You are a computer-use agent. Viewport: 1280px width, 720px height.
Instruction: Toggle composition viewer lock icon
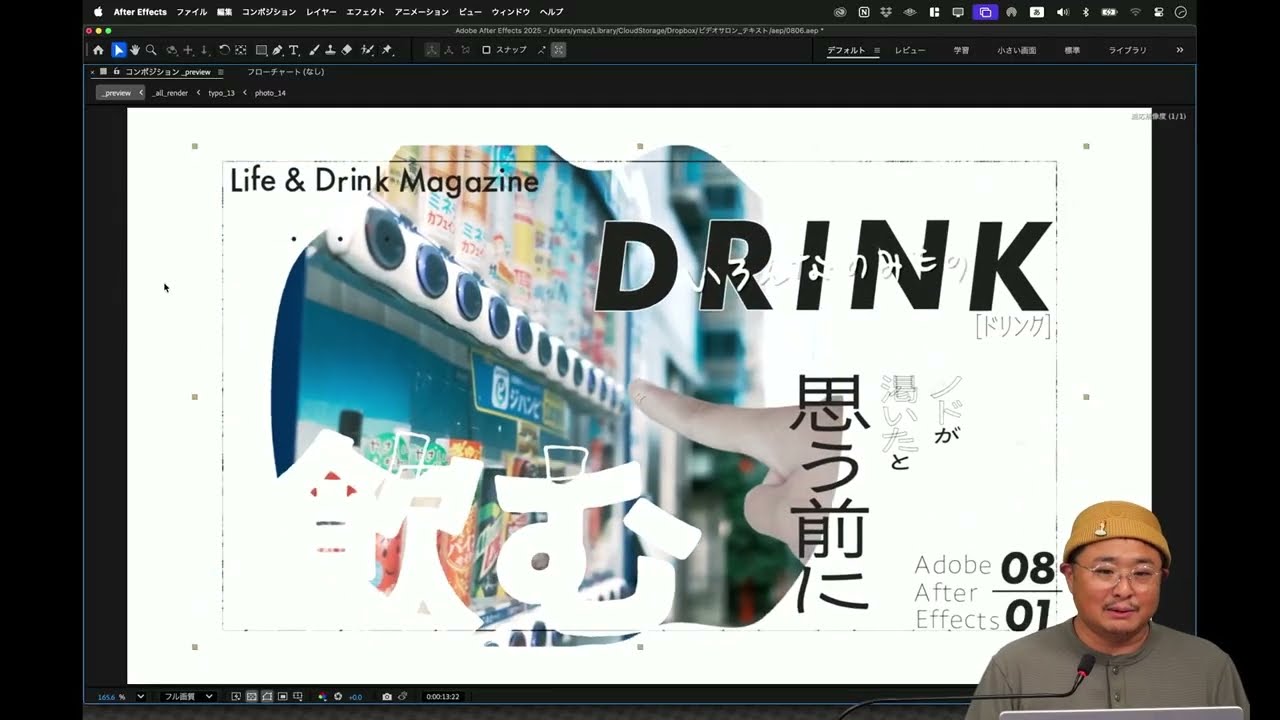[x=116, y=72]
